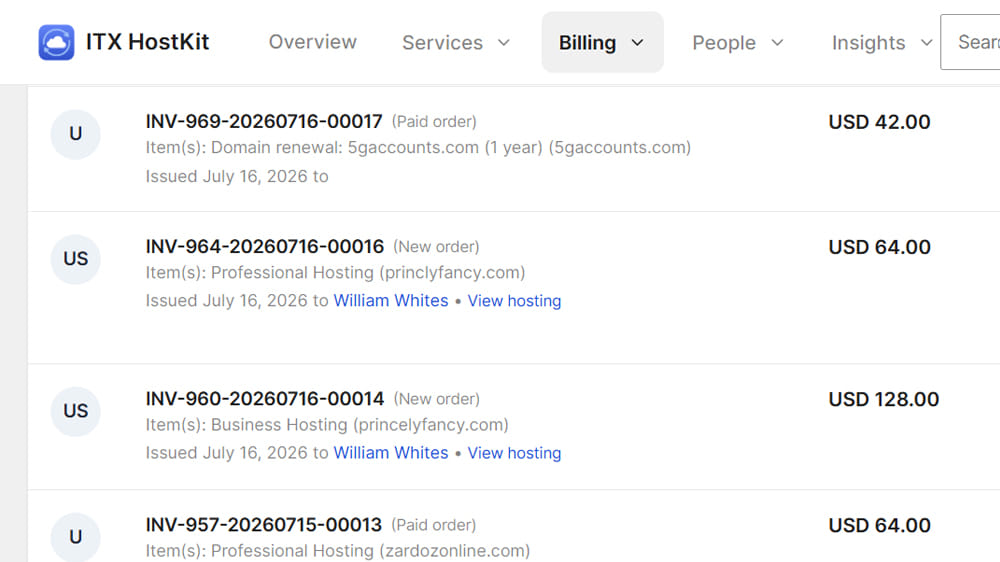The height and width of the screenshot is (562, 1000).
Task: Click the ITX HostKit brand name
Action: click(x=147, y=42)
